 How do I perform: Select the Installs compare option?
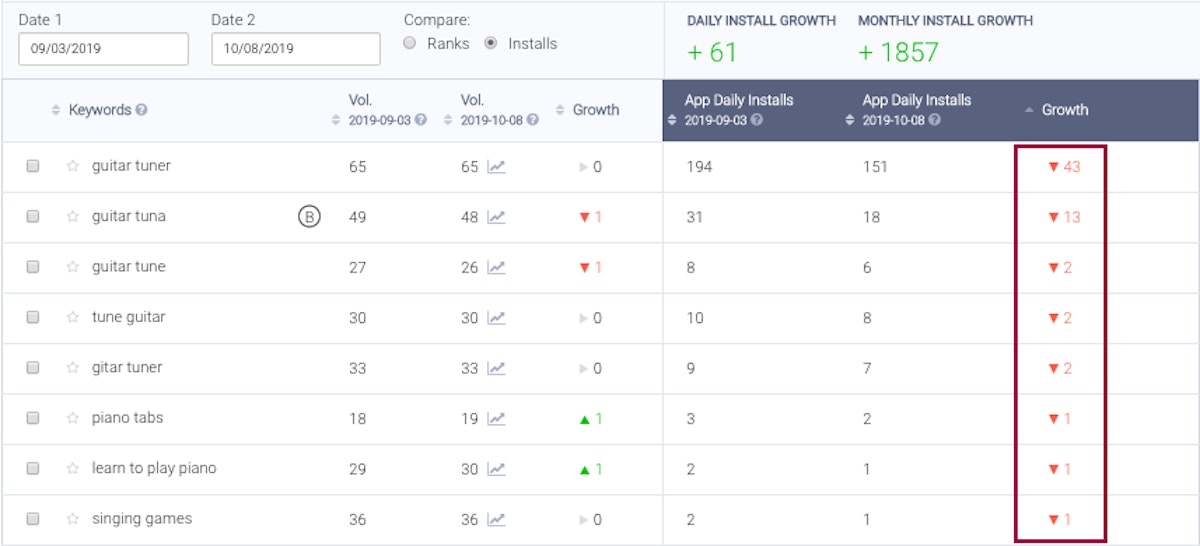(x=490, y=44)
